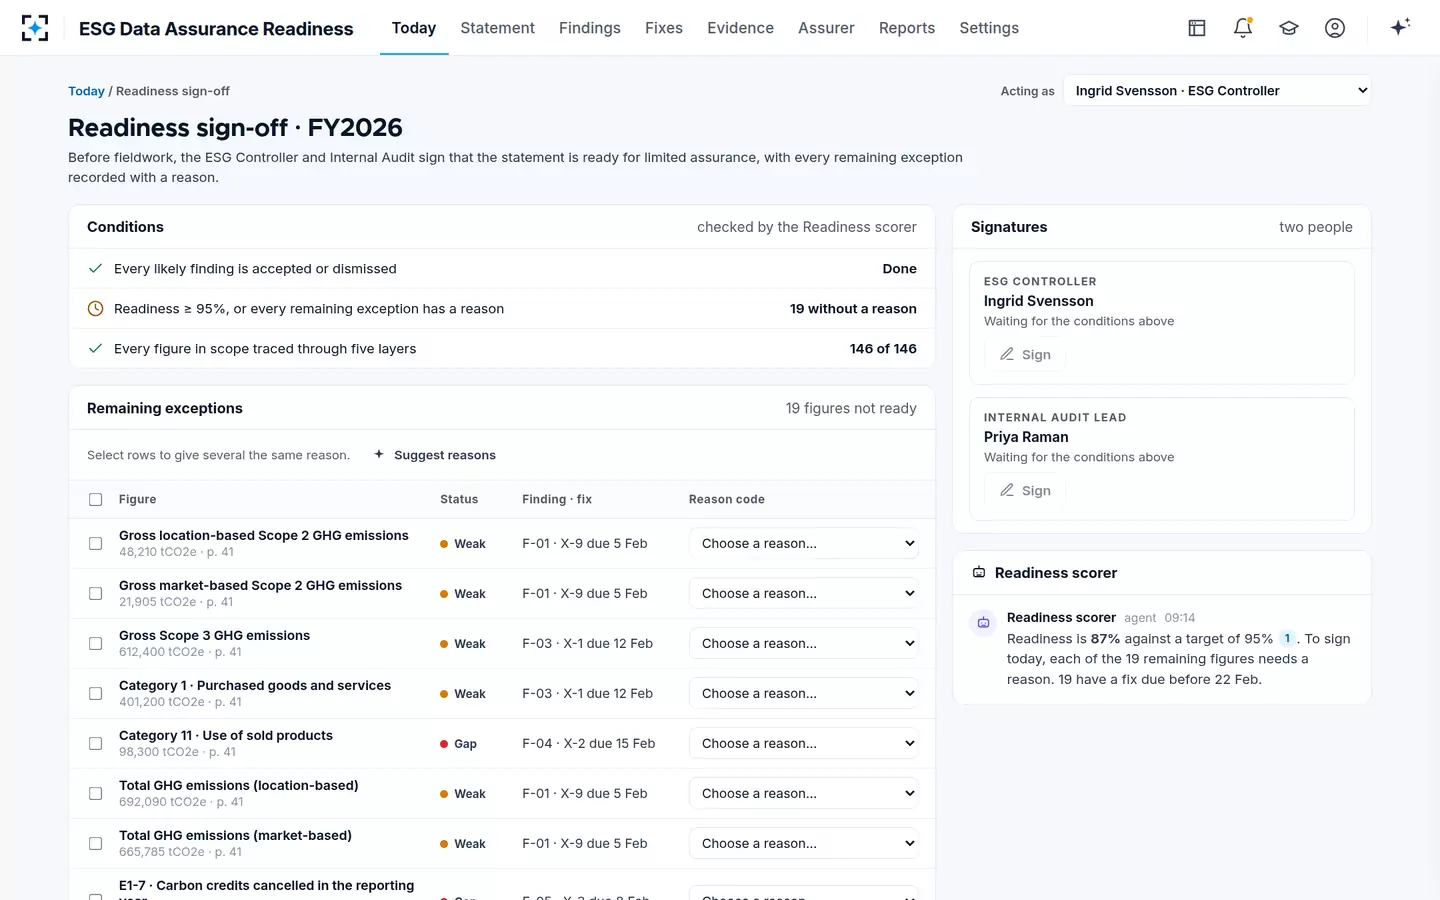Check the Gross Scope 3 GHG emissions row
The width and height of the screenshot is (1440, 900).
(96, 644)
